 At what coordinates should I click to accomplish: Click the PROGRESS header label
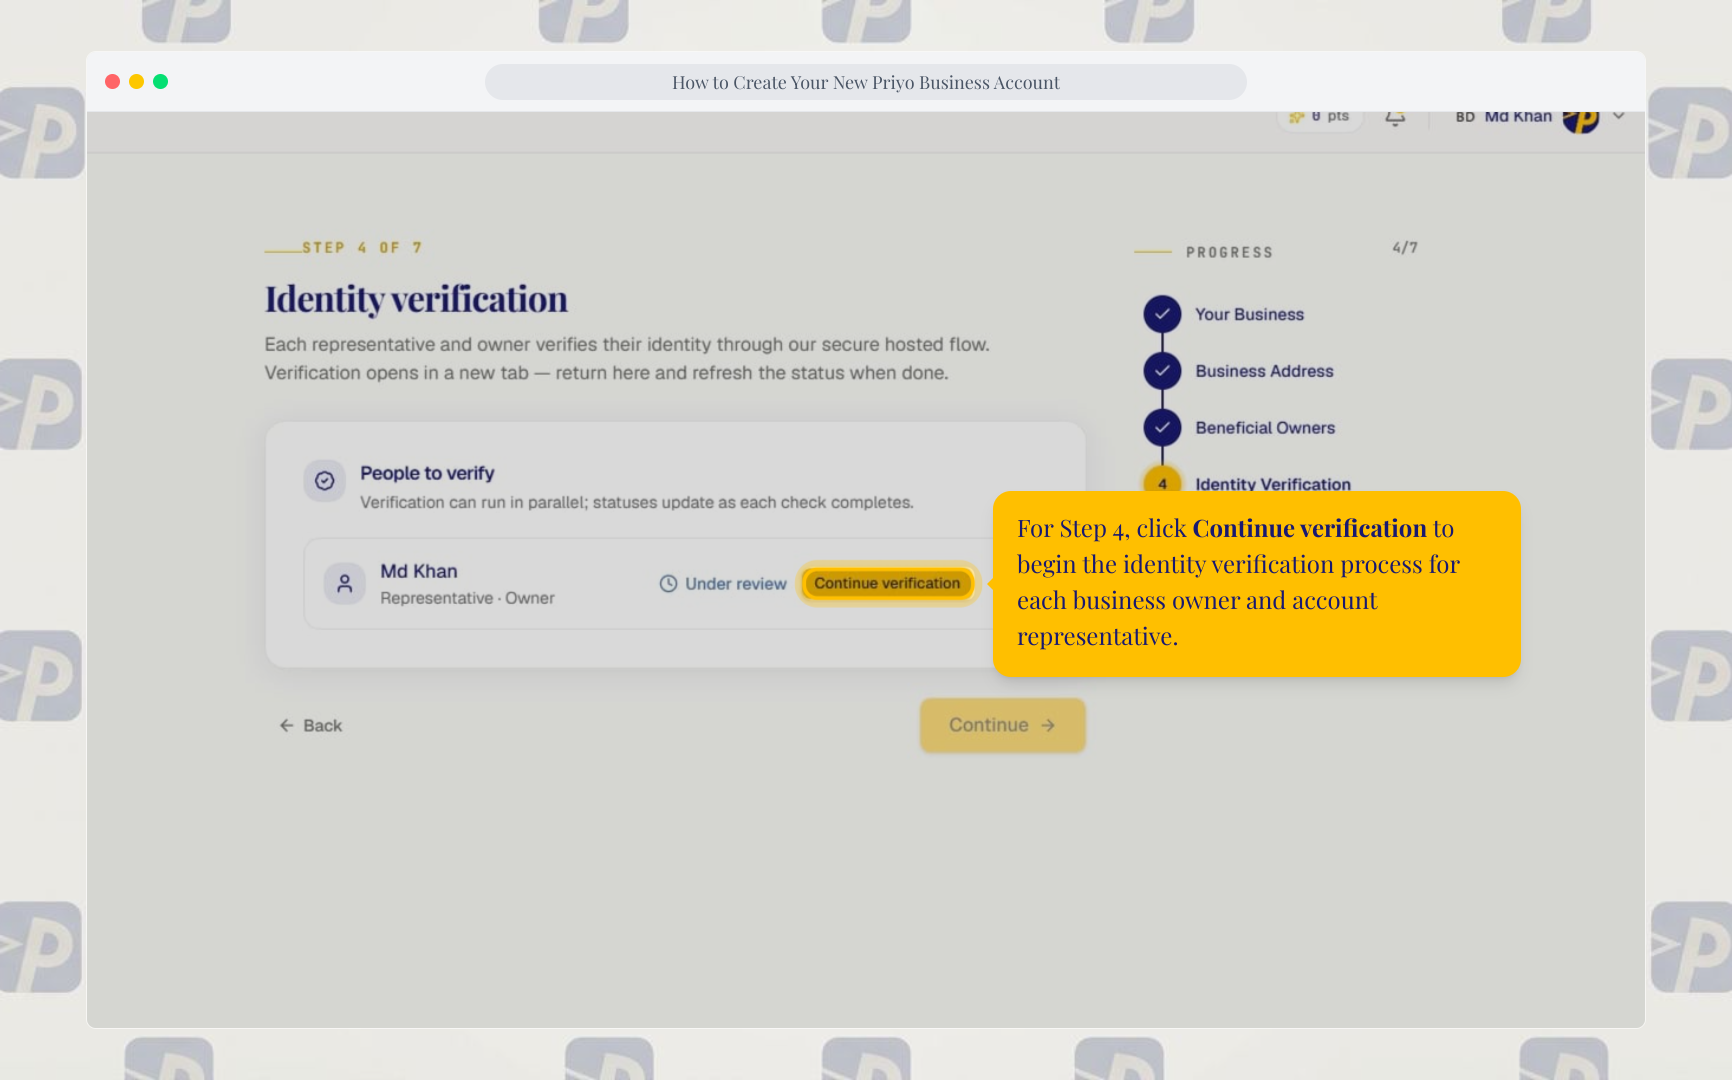click(x=1230, y=252)
